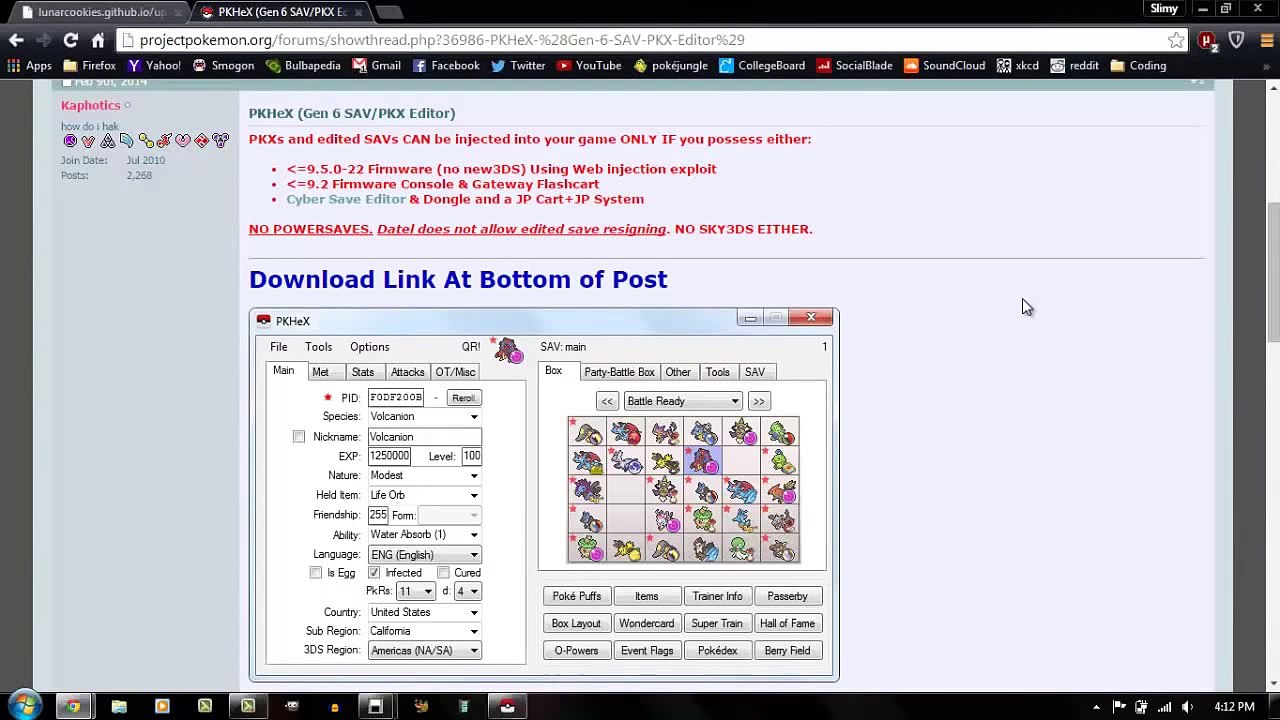Image resolution: width=1280 pixels, height=720 pixels.
Task: Click the taskbar volume speaker icon
Action: tap(1187, 707)
